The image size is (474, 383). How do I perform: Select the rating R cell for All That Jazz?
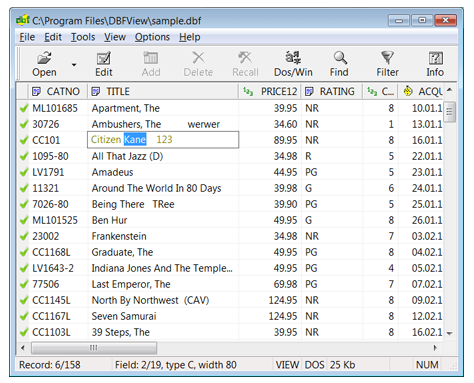tap(332, 156)
